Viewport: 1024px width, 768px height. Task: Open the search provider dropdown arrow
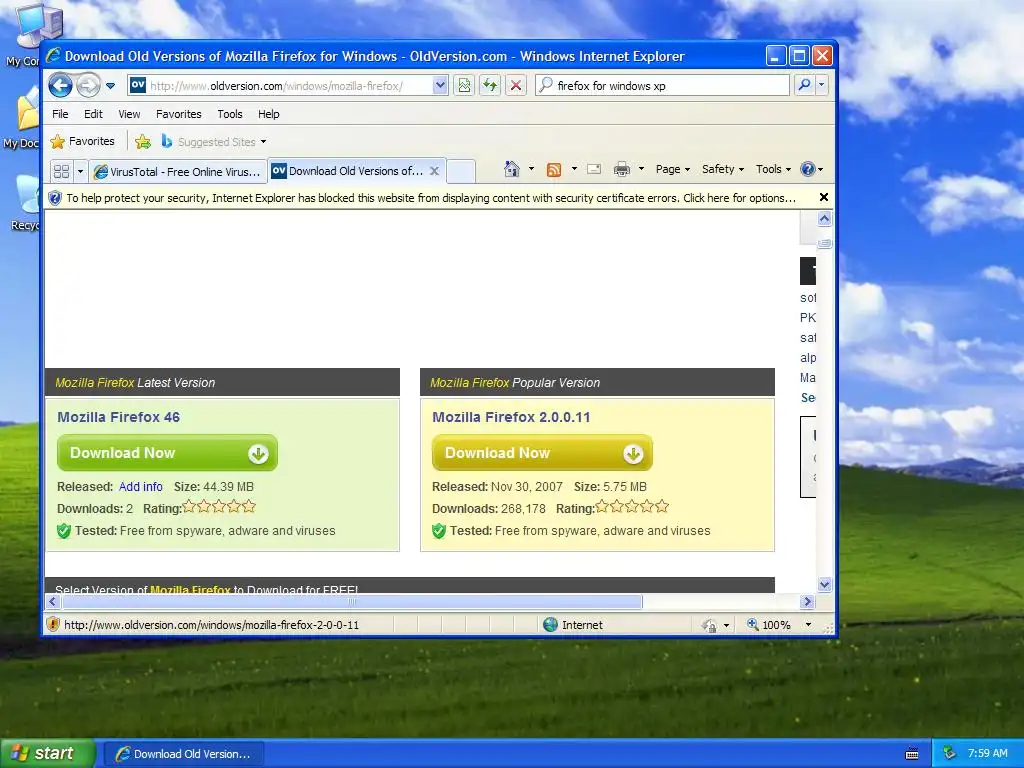822,85
